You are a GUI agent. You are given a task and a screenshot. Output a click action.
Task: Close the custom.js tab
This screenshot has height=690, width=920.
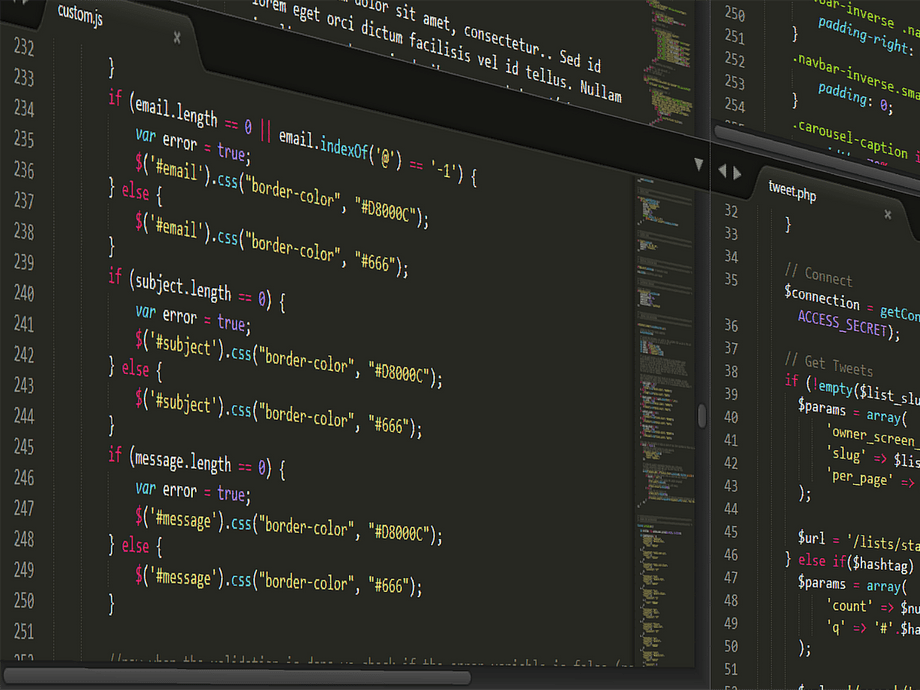point(176,37)
